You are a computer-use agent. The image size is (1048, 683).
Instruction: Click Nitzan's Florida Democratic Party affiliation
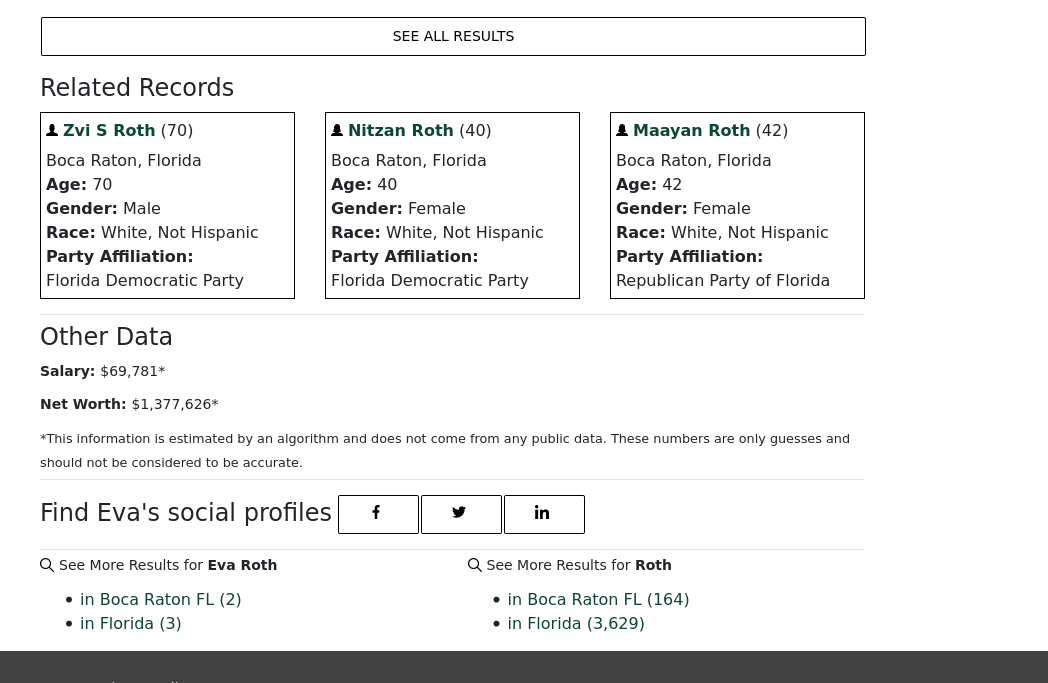430,281
